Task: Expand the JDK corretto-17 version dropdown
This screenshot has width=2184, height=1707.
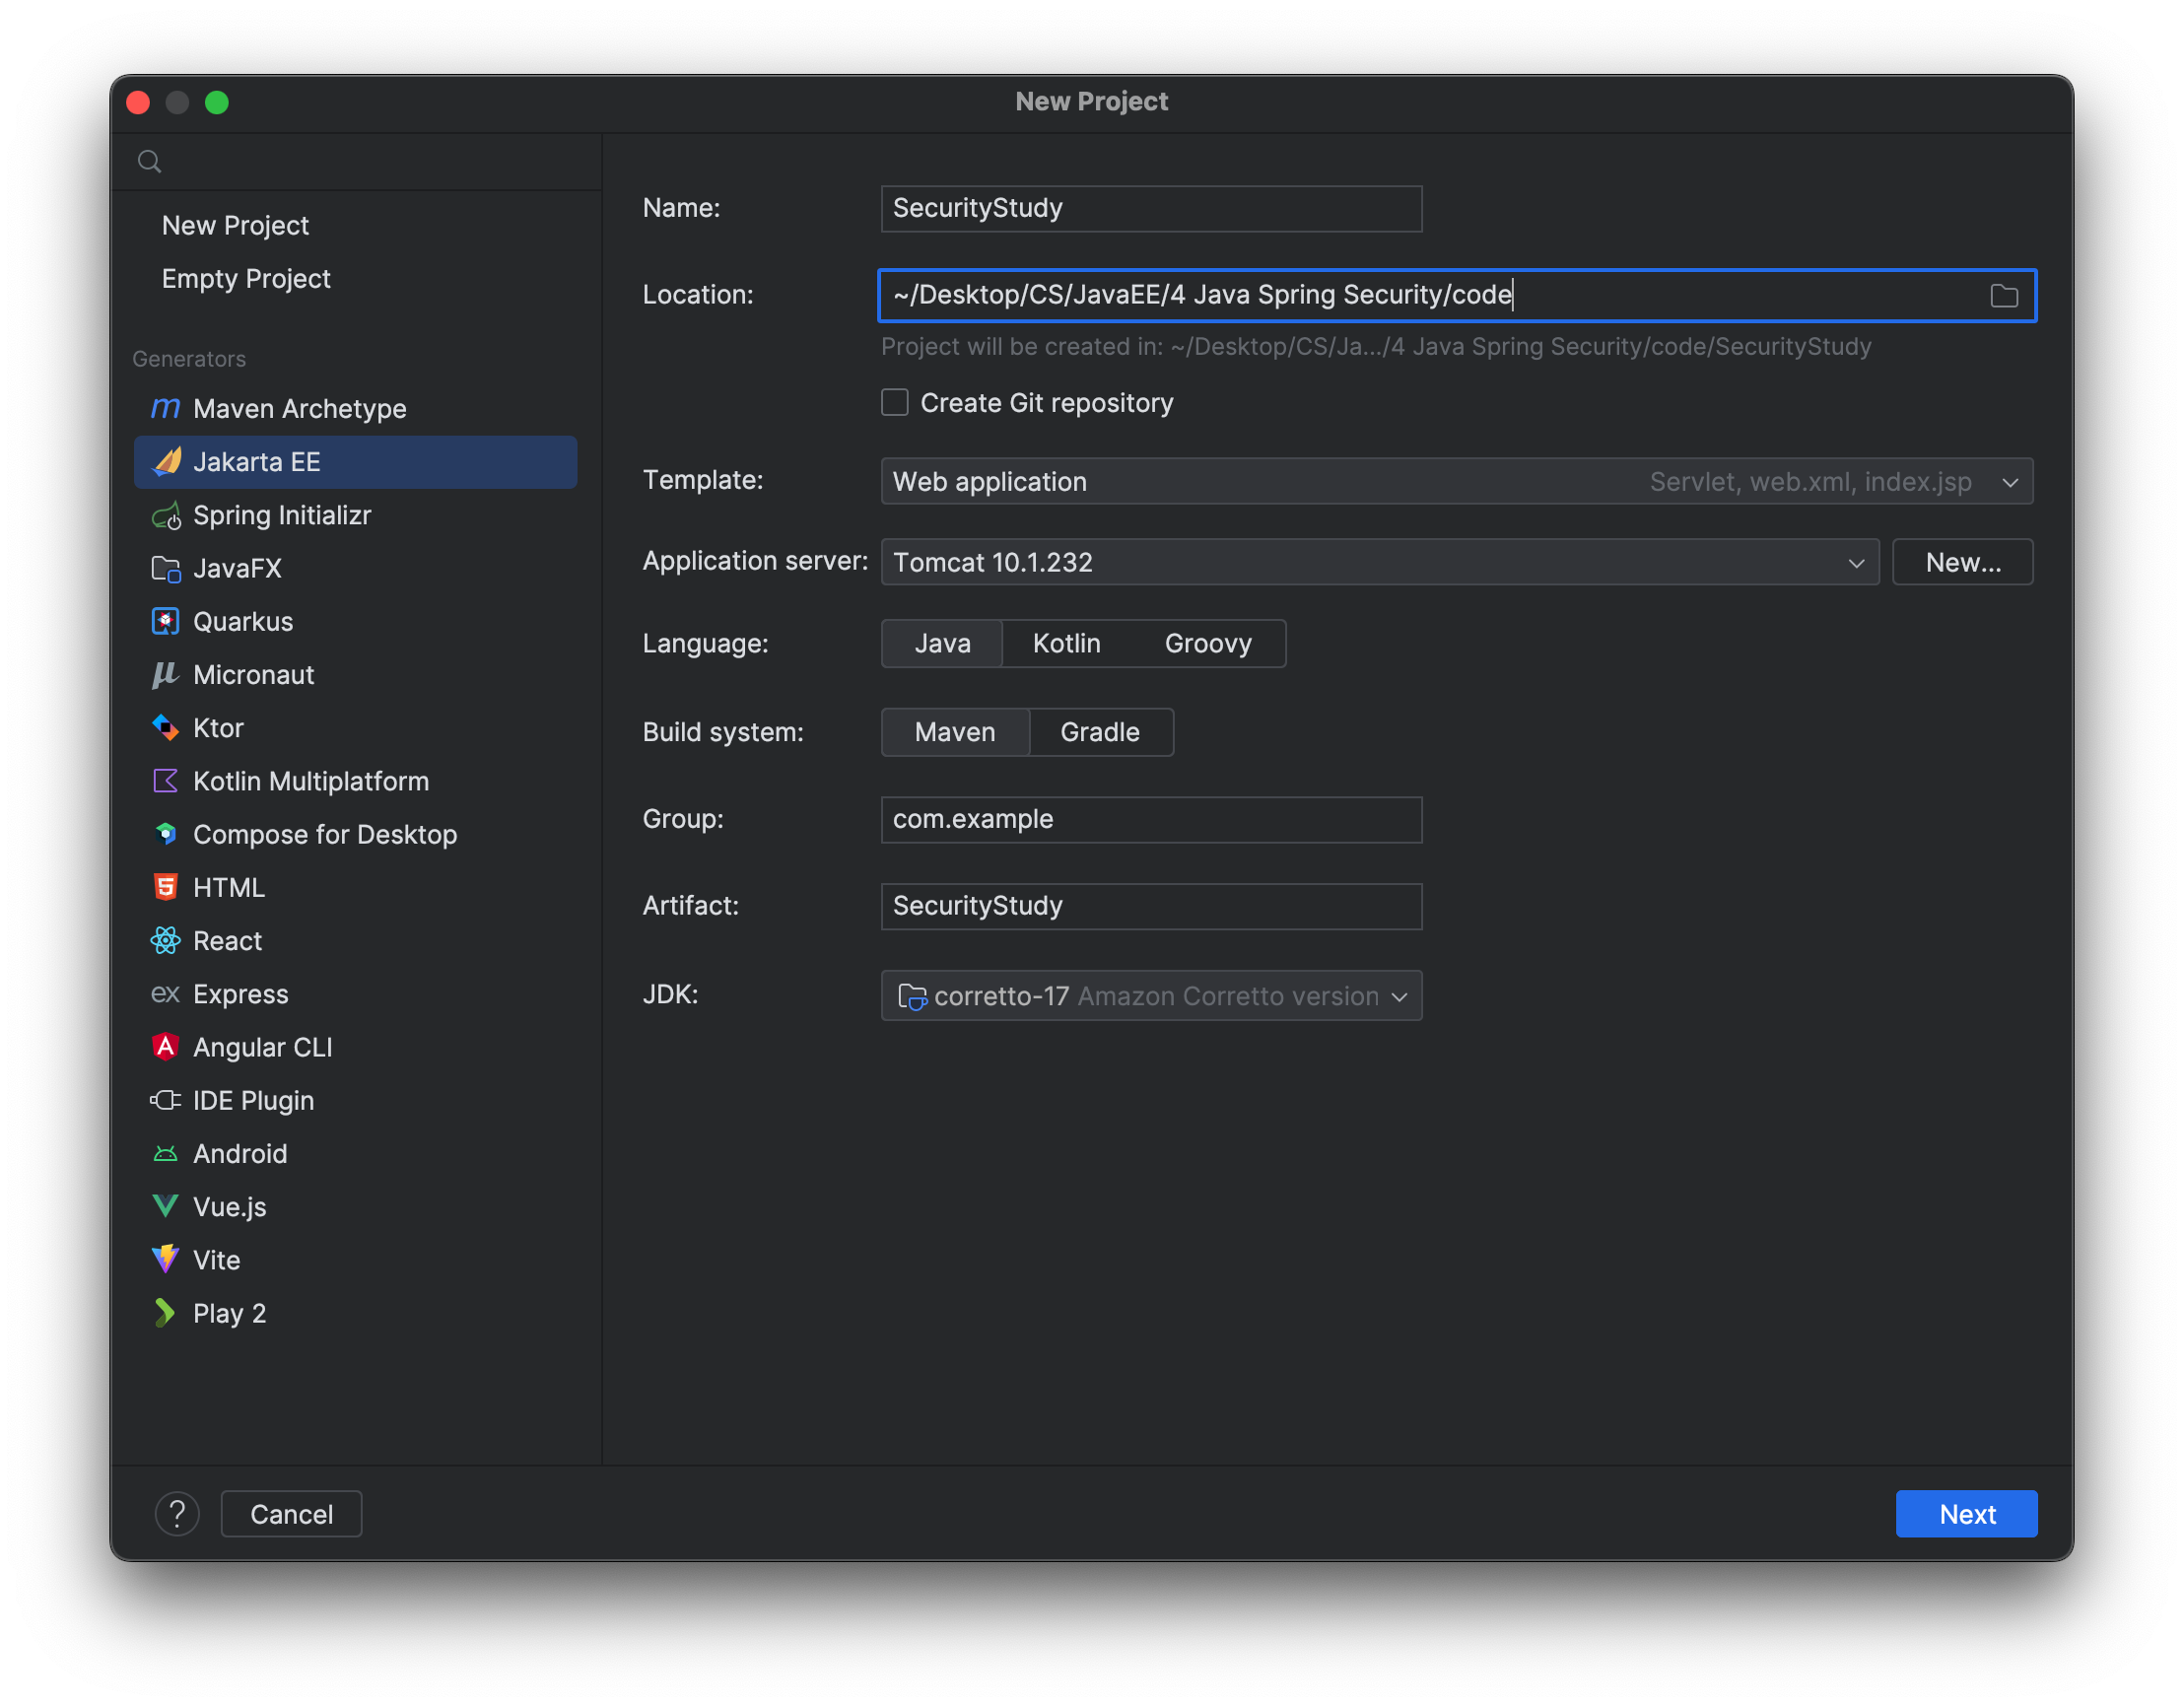Action: tap(1402, 994)
